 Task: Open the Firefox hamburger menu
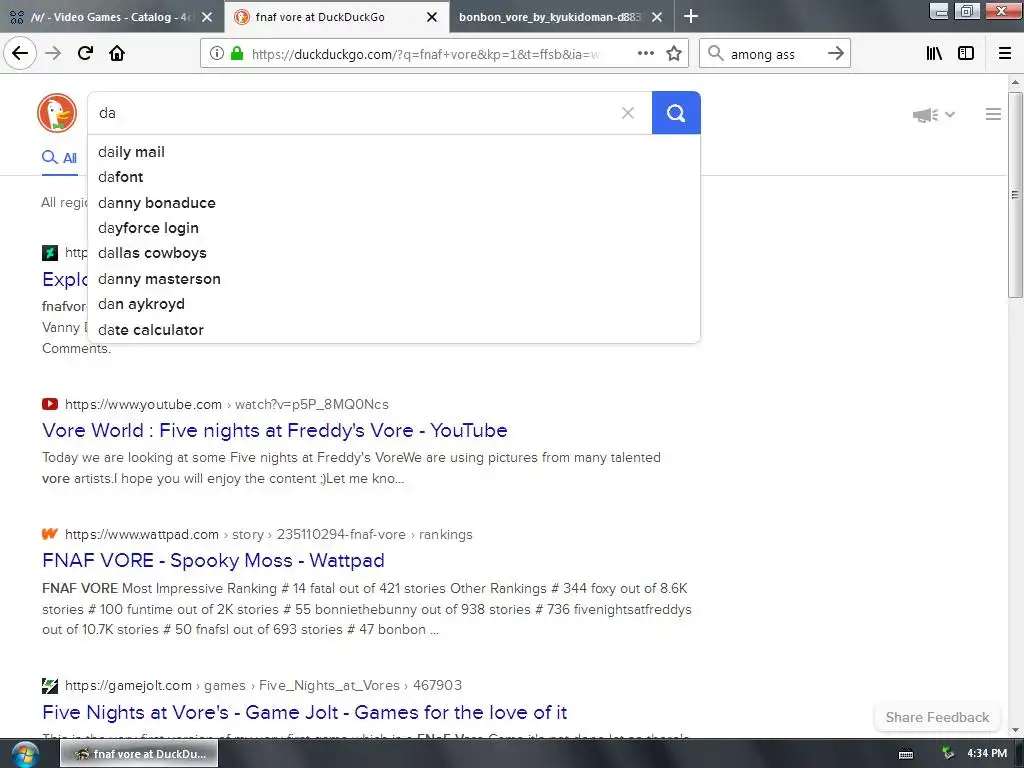(1005, 54)
